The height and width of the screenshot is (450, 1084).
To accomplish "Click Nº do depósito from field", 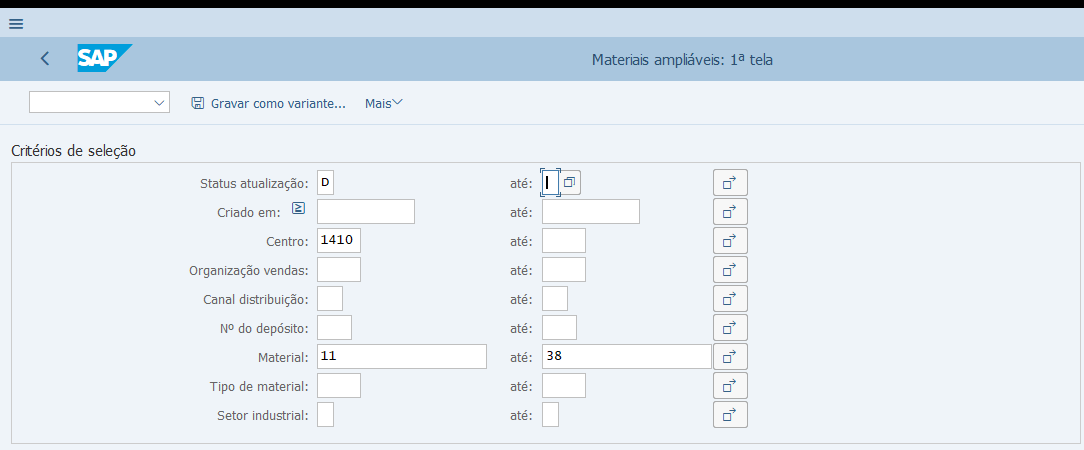I will click(335, 328).
